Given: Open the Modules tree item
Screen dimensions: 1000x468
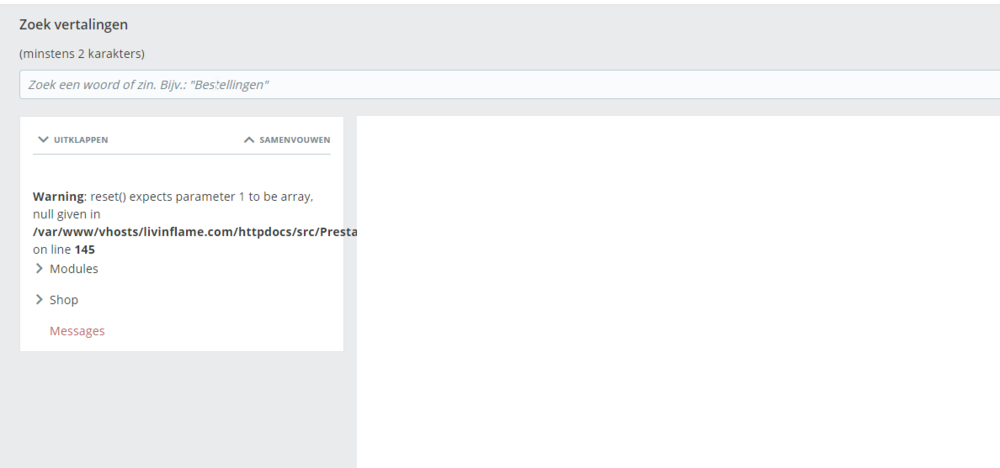Looking at the screenshot, I should coord(74,268).
